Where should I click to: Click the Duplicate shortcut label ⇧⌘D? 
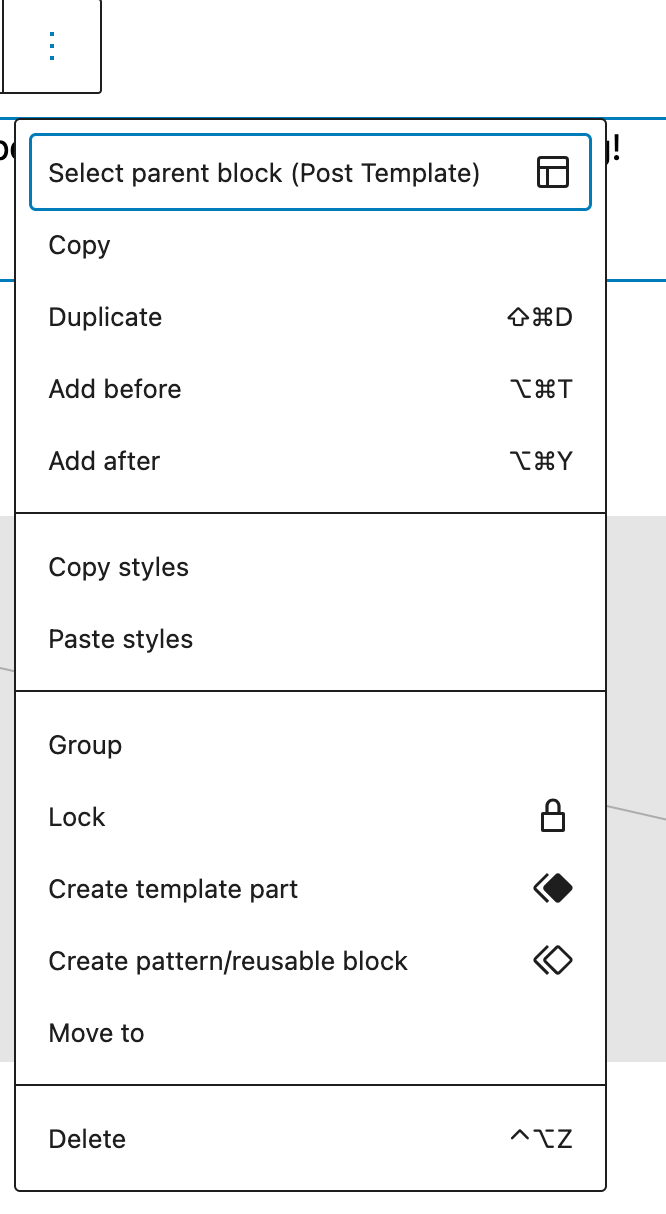[x=540, y=317]
